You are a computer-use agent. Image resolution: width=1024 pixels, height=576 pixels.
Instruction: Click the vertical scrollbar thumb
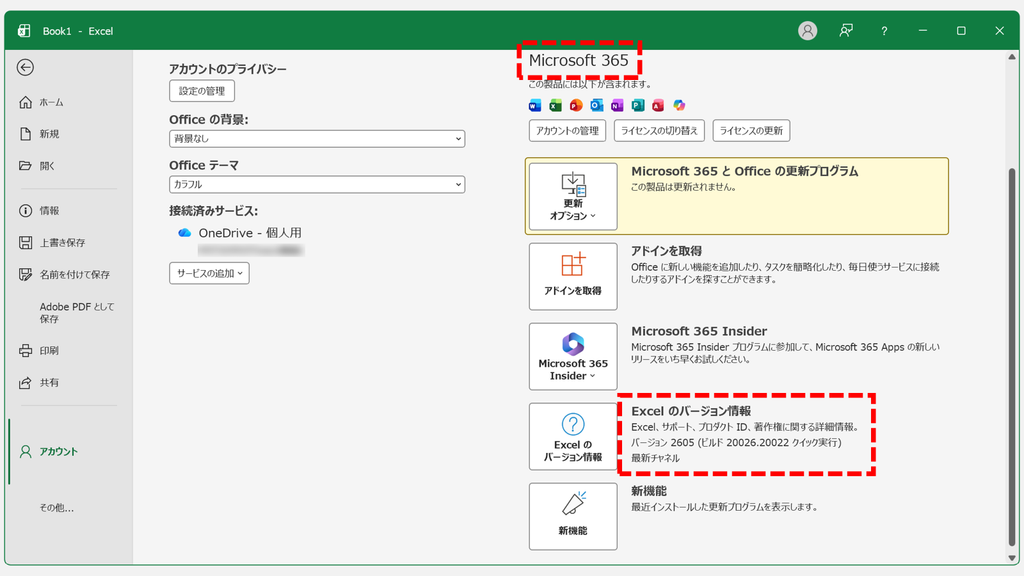pyautogui.click(x=1012, y=356)
